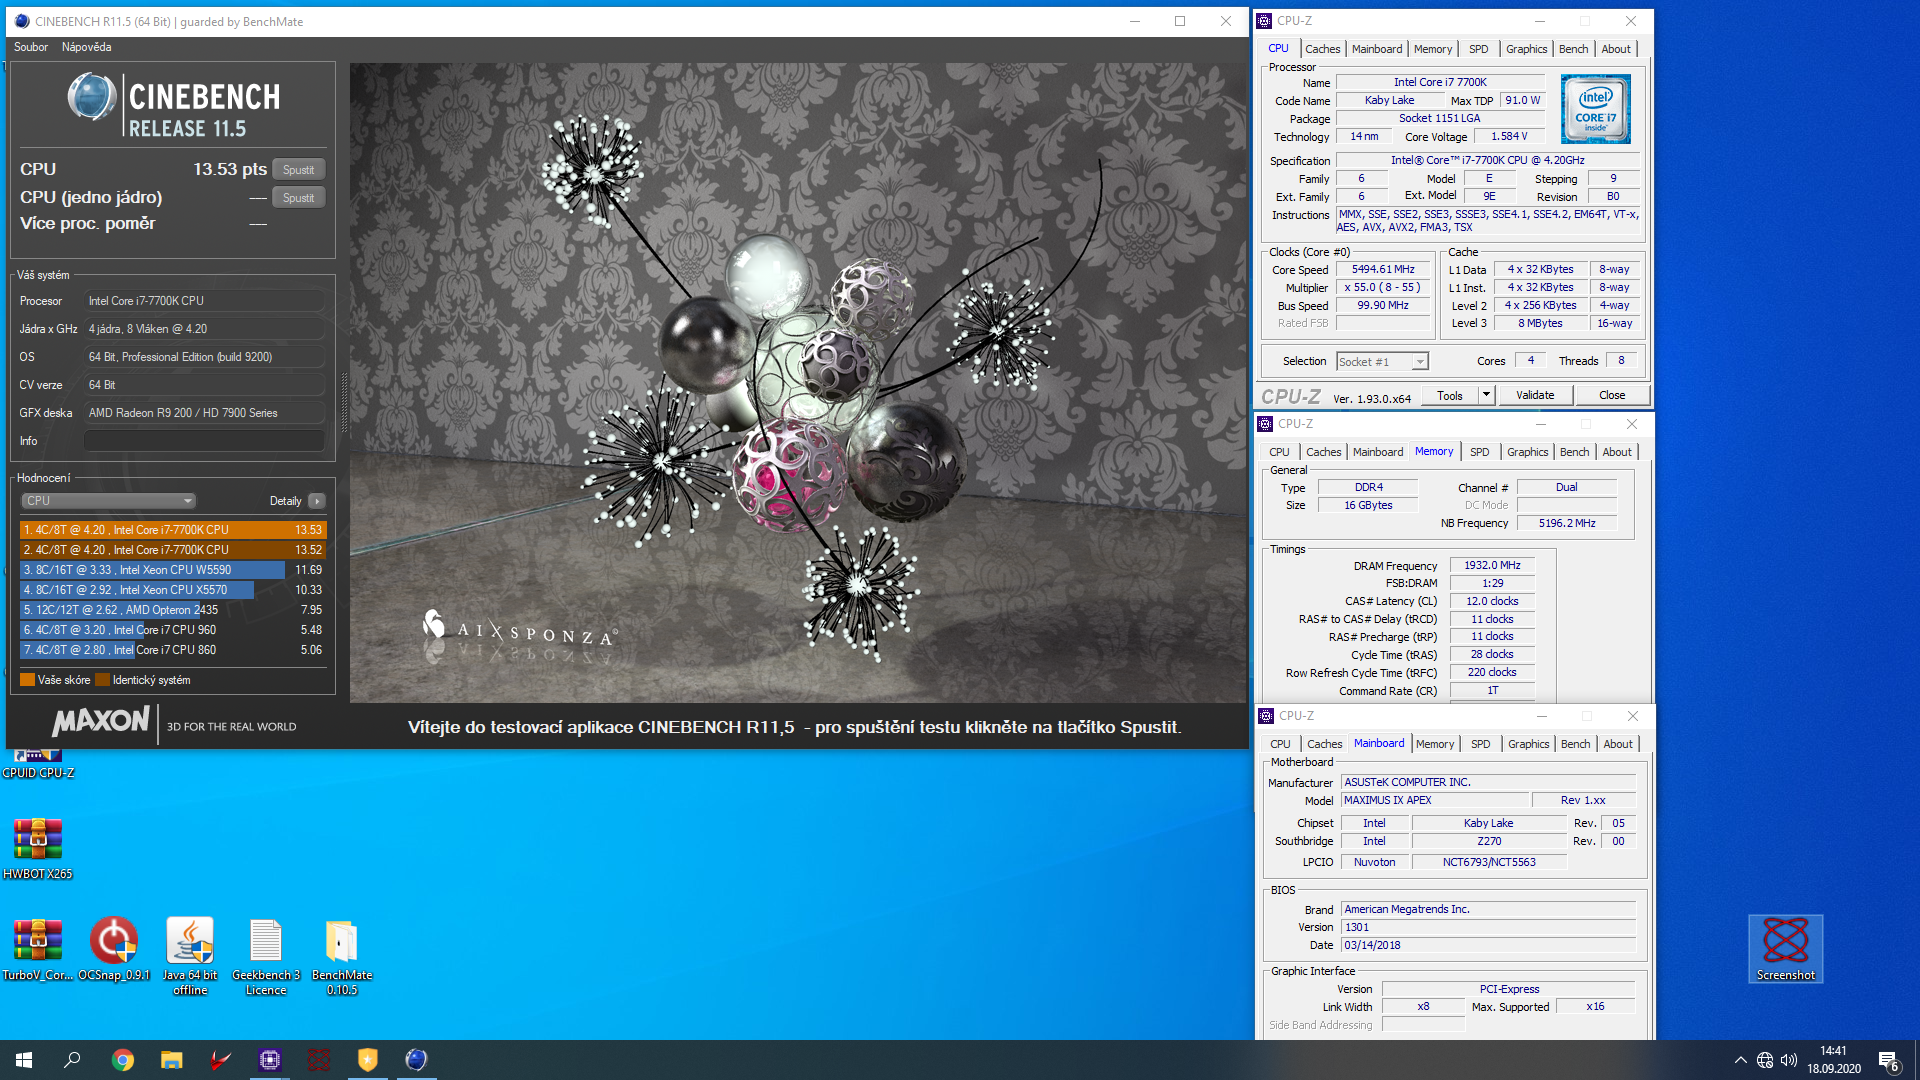Open the Windows Start menu
The width and height of the screenshot is (1920, 1080).
[24, 1060]
